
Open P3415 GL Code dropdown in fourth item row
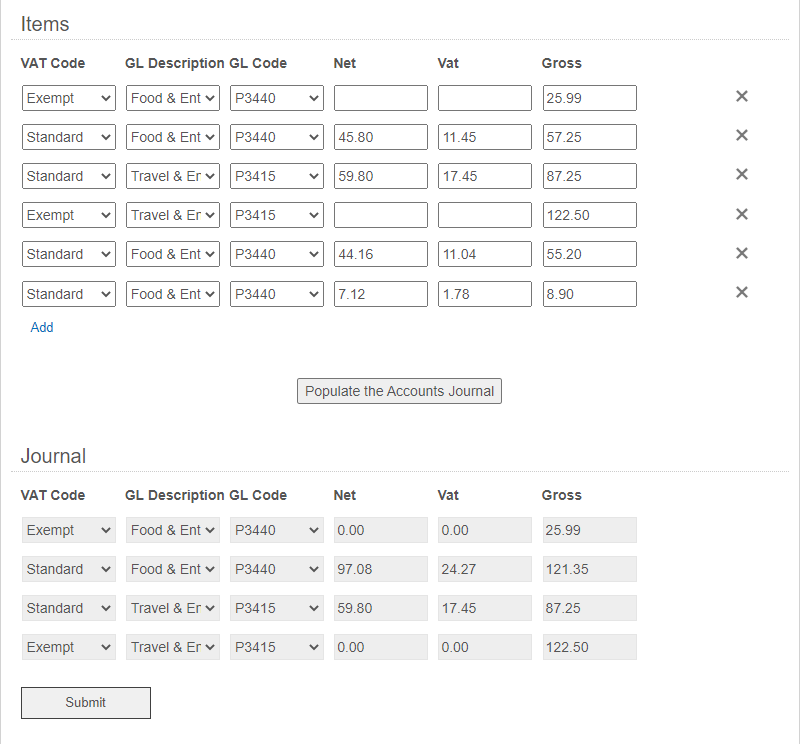[277, 215]
